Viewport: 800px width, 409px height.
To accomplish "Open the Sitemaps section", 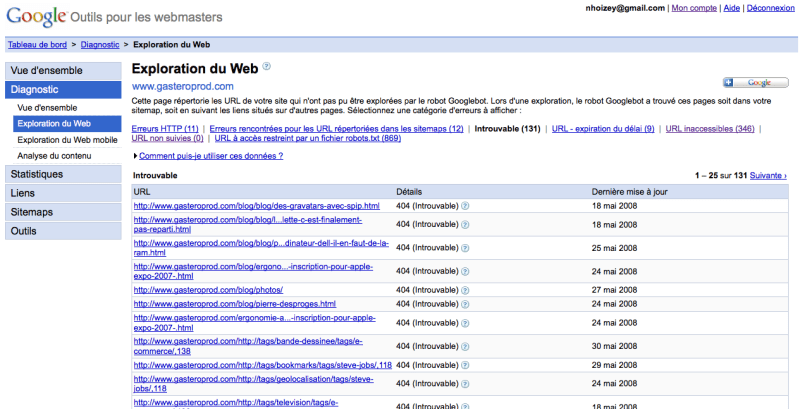I will 63,212.
